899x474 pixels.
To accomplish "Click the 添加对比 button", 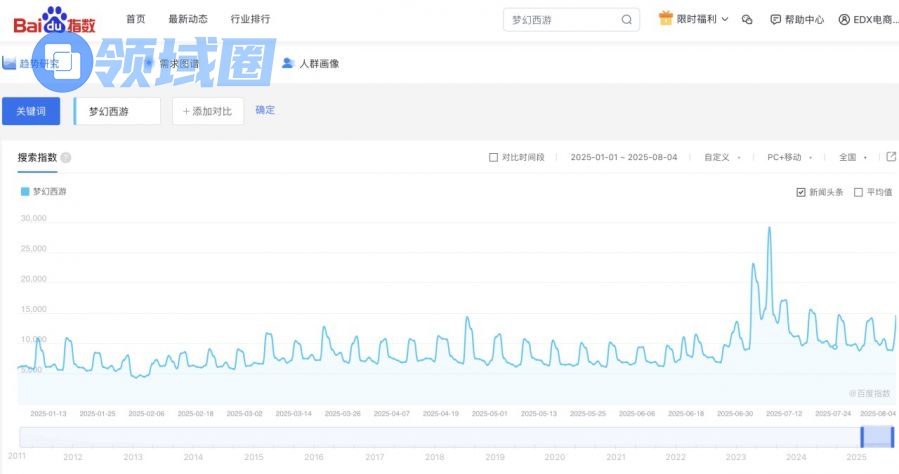I will [x=208, y=111].
